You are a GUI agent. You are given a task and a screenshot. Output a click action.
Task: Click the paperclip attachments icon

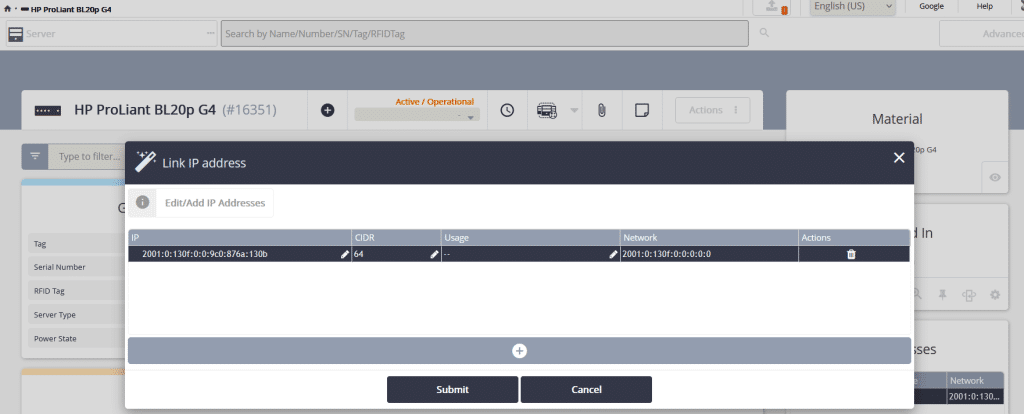(601, 110)
